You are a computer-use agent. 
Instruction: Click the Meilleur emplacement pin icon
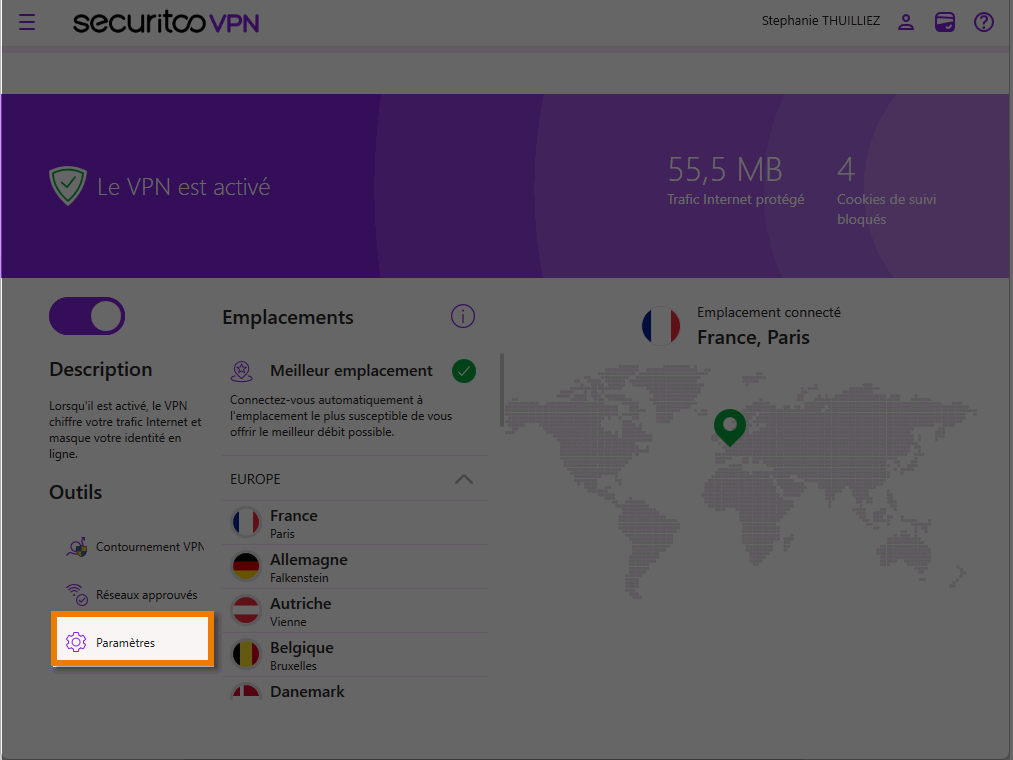(x=242, y=371)
